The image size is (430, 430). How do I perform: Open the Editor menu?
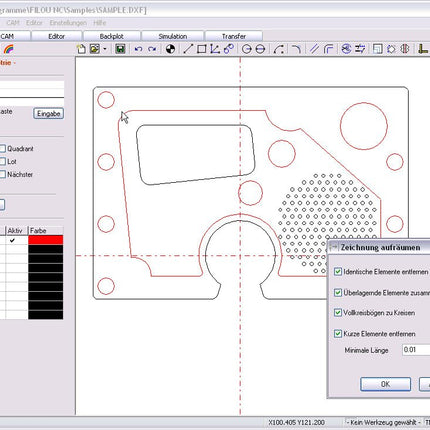tap(34, 23)
